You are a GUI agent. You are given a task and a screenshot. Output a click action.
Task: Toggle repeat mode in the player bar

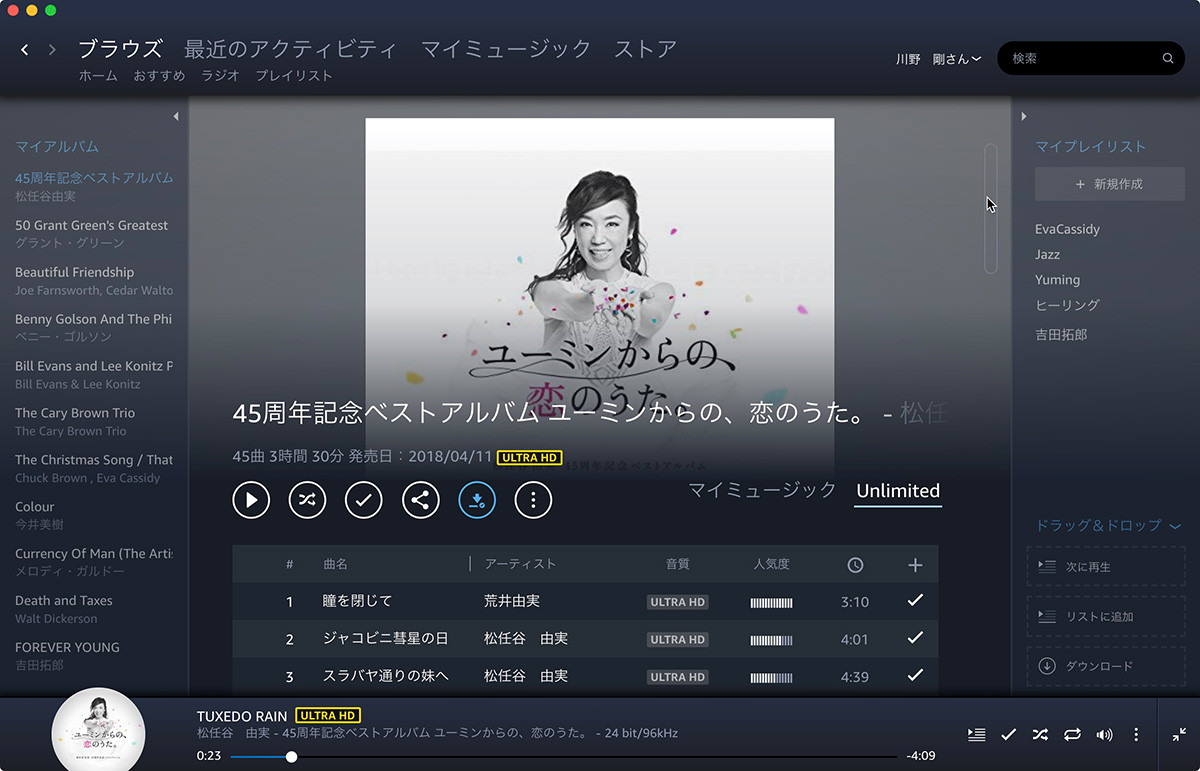coord(1072,735)
